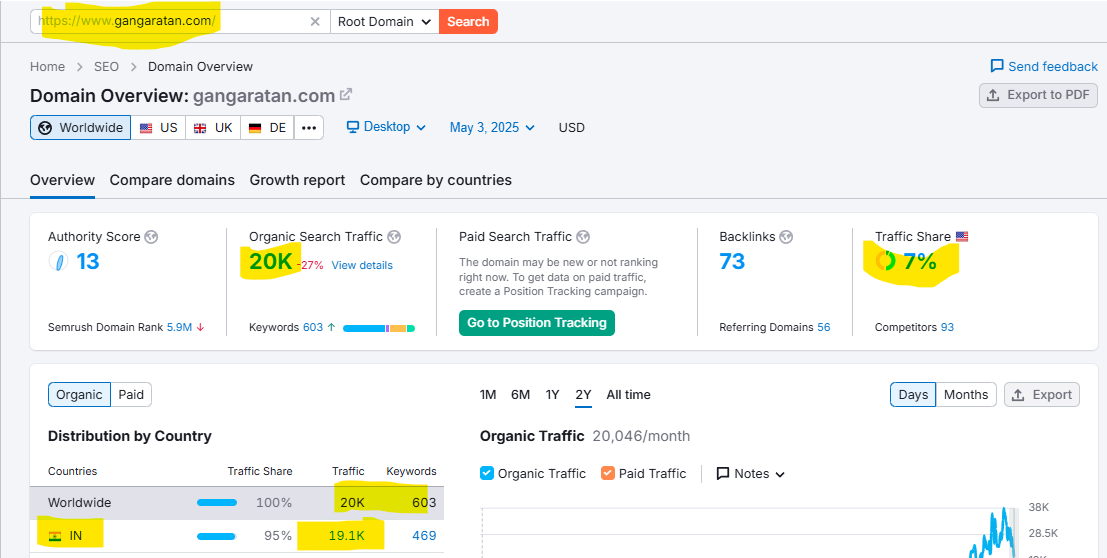Open Semrush Domain Rank 5.9M value
Viewport: 1107px width, 558px height.
(179, 328)
